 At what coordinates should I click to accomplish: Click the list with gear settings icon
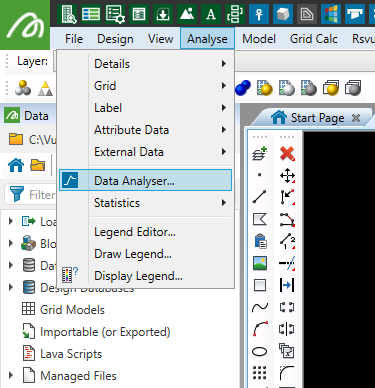tap(115, 14)
